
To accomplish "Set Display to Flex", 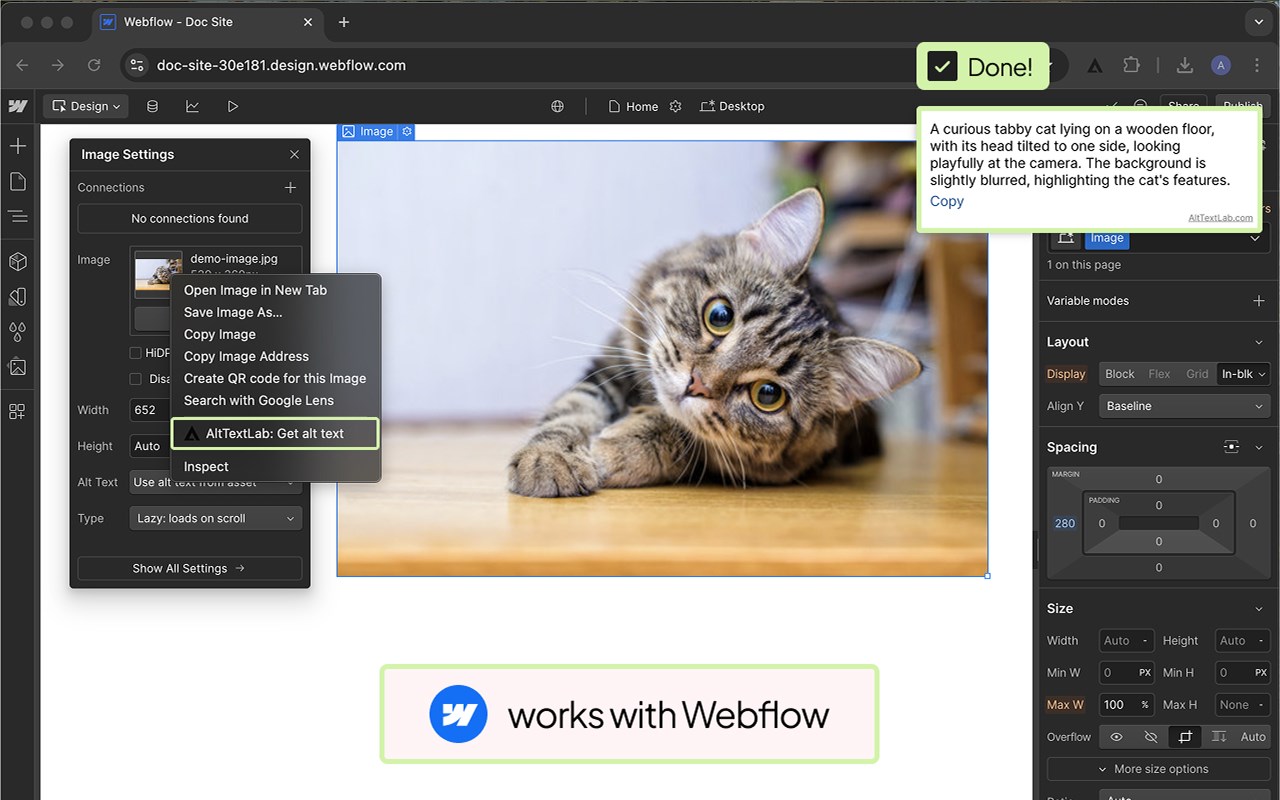I will click(1159, 374).
